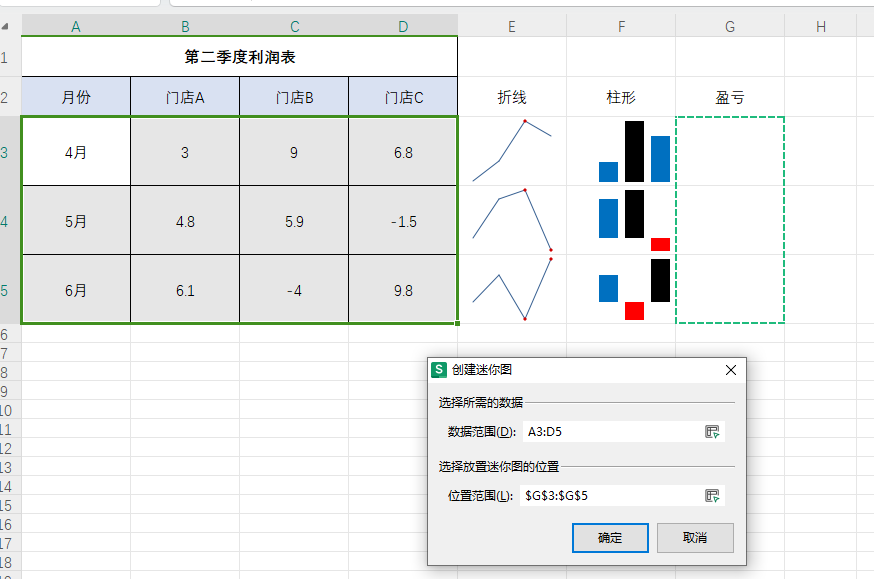
Task: Click the 4月 cell
Action: [76, 152]
